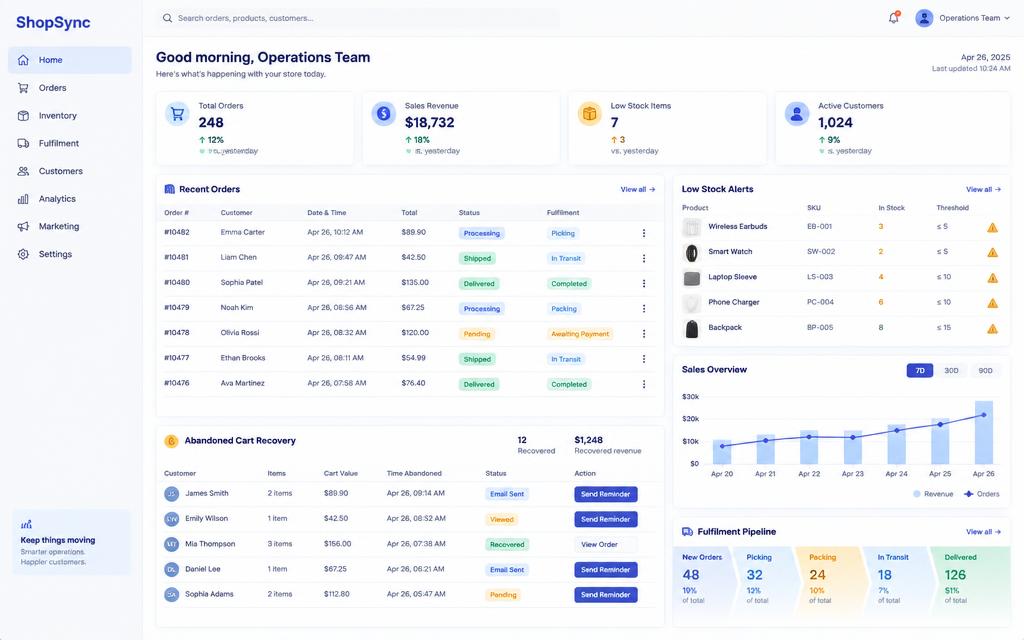Image resolution: width=1024 pixels, height=640 pixels.
Task: Open Analytics from the sidebar
Action: [70, 199]
